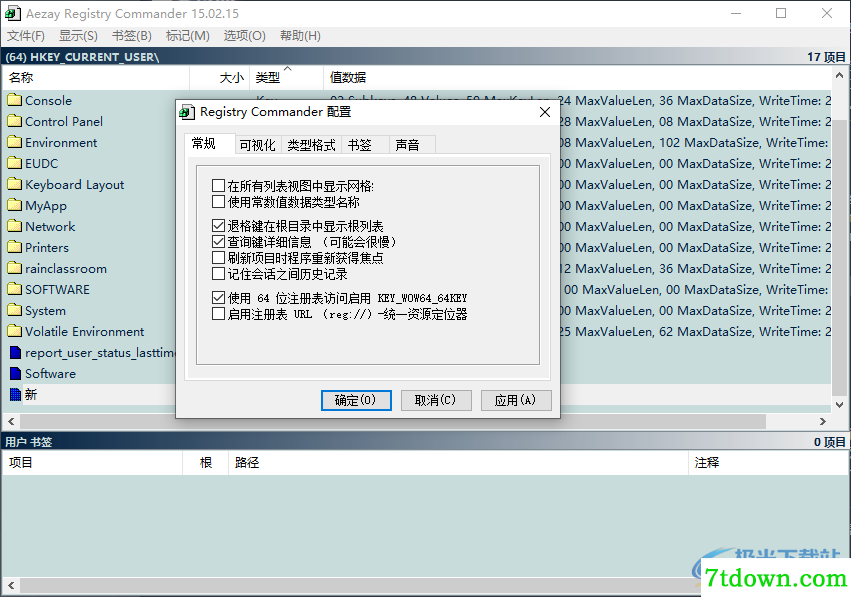Open the 显示(S) menu

[78, 36]
